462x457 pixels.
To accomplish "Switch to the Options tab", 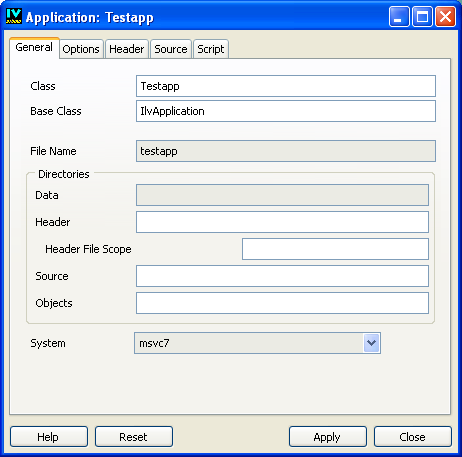I will [81, 49].
